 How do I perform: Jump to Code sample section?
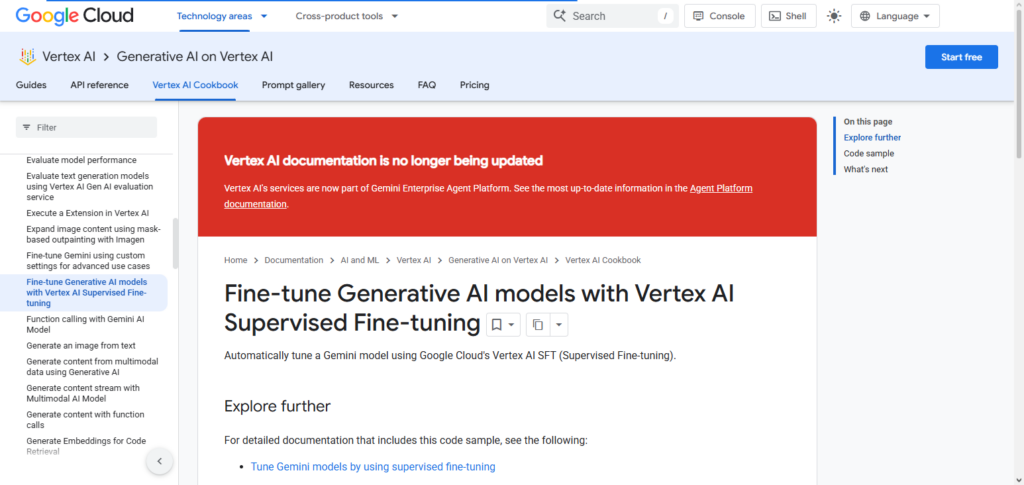pos(869,153)
